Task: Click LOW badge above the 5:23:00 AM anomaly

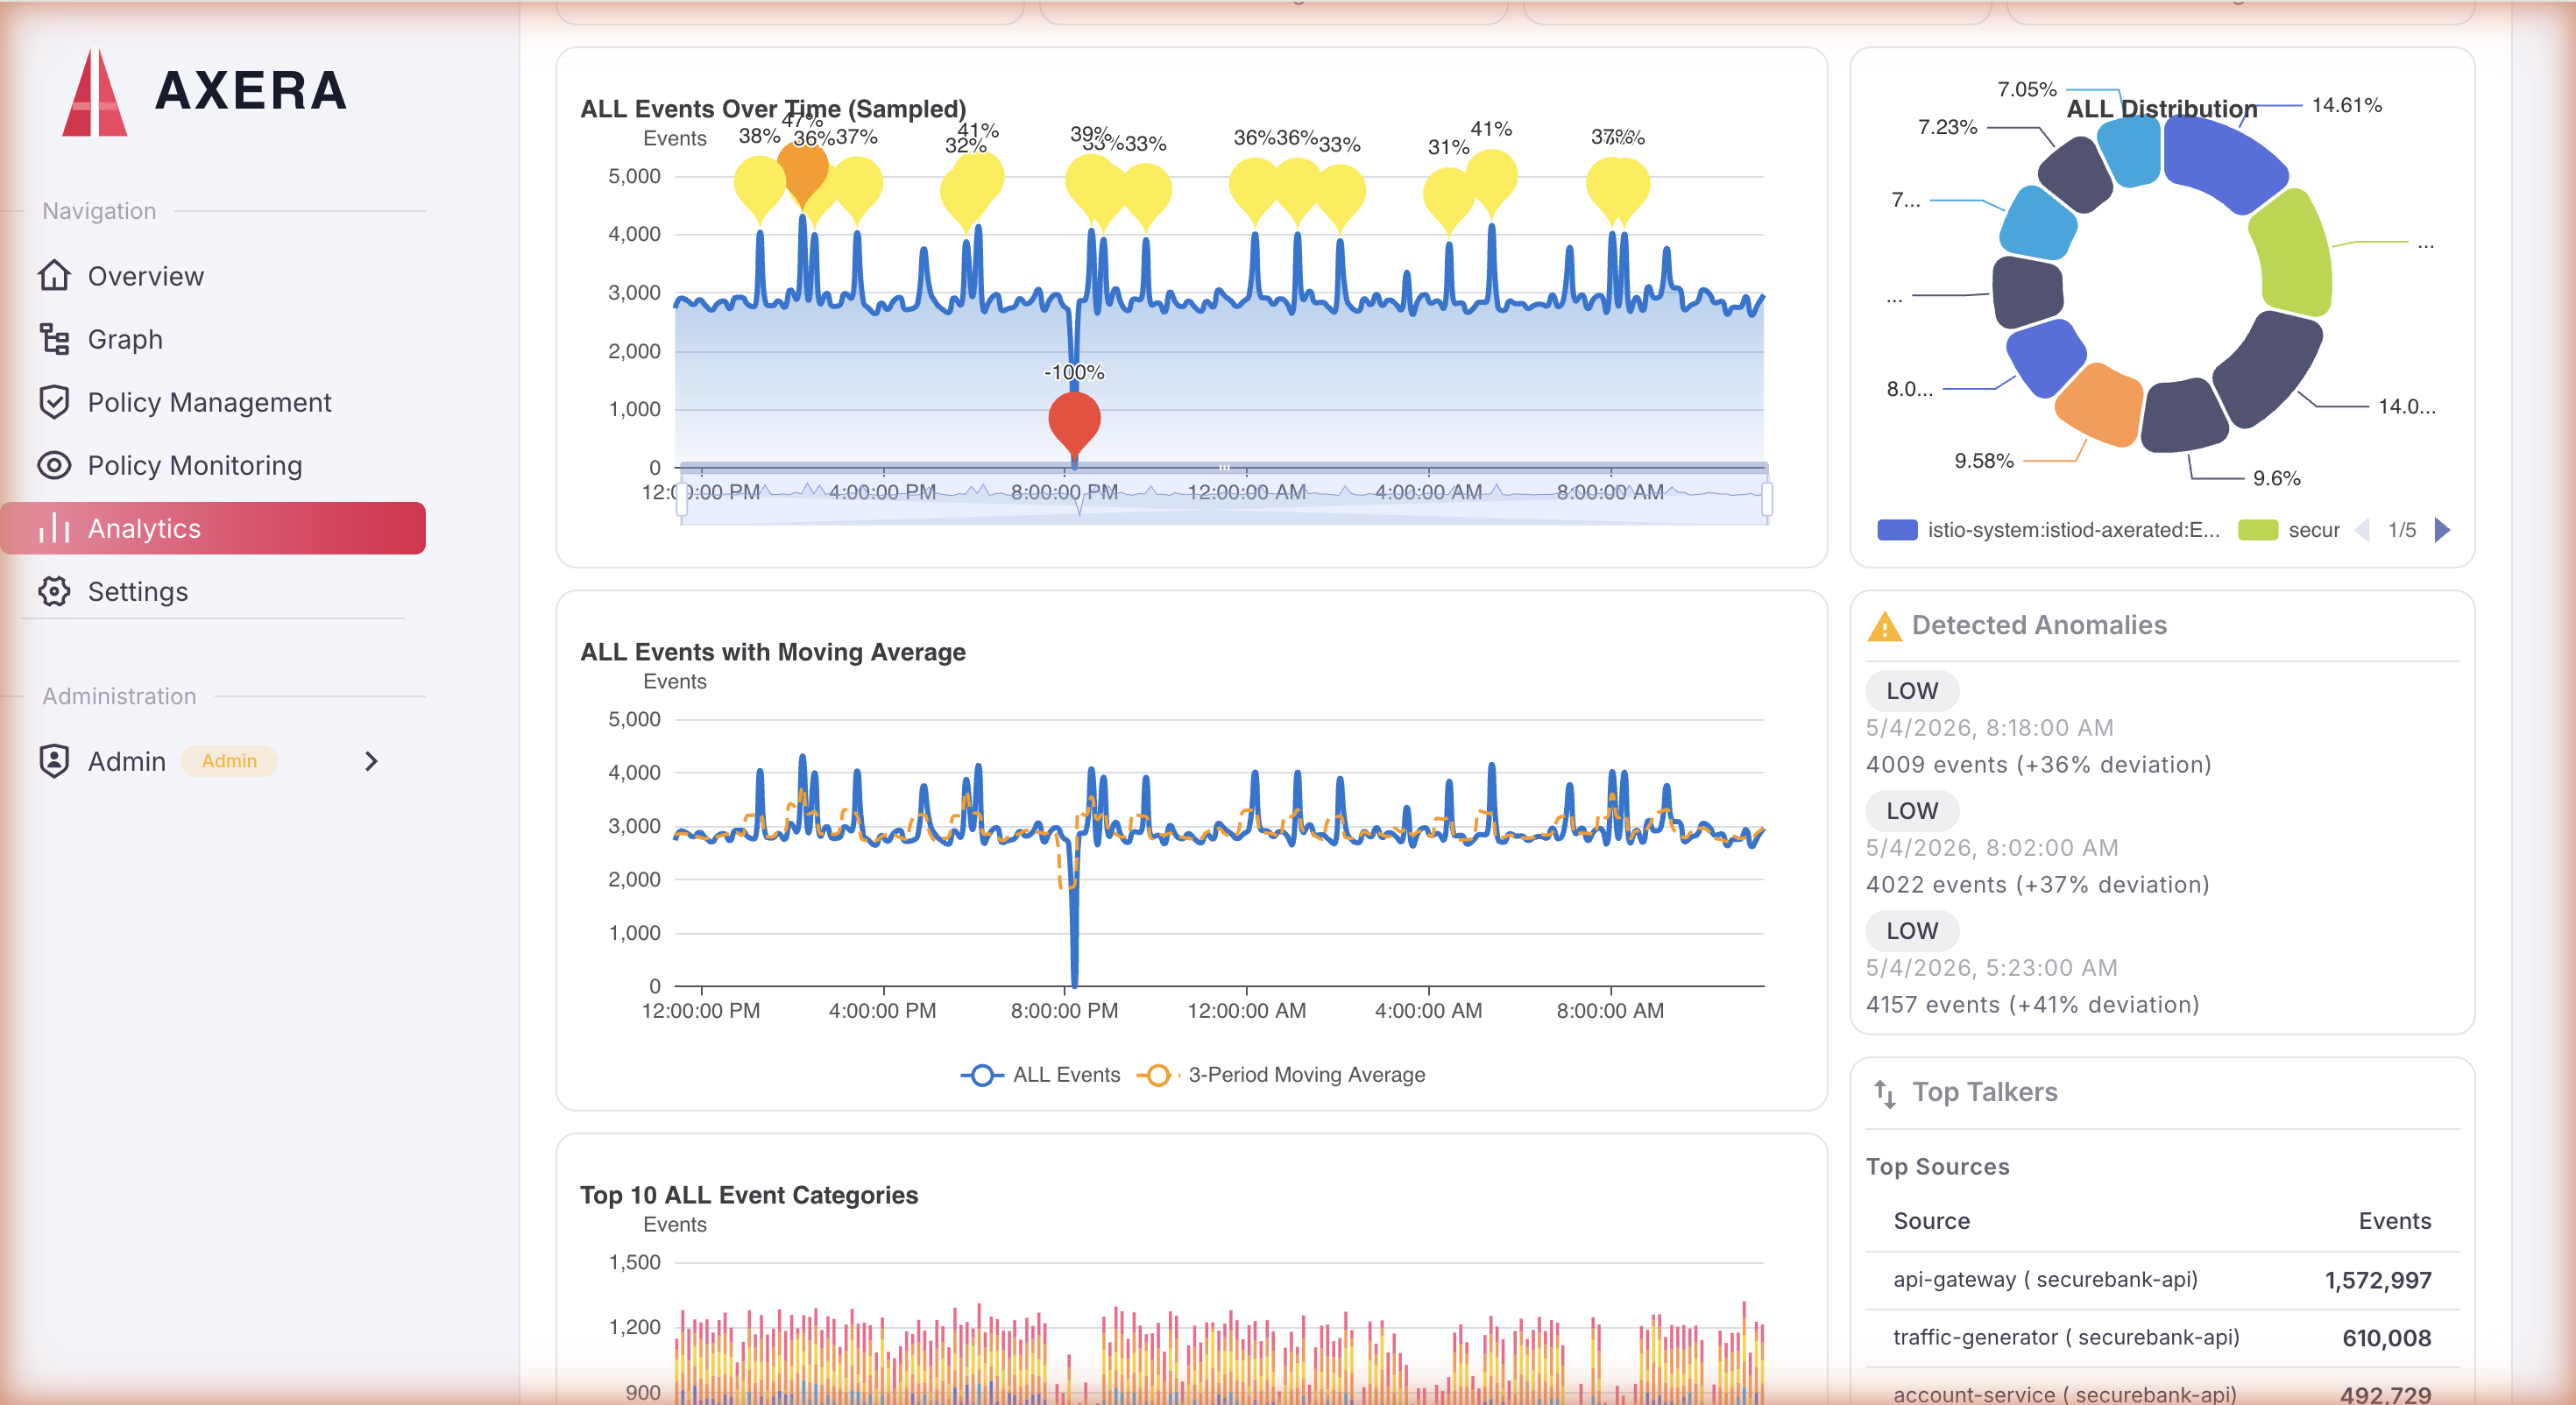Action: (x=1912, y=930)
